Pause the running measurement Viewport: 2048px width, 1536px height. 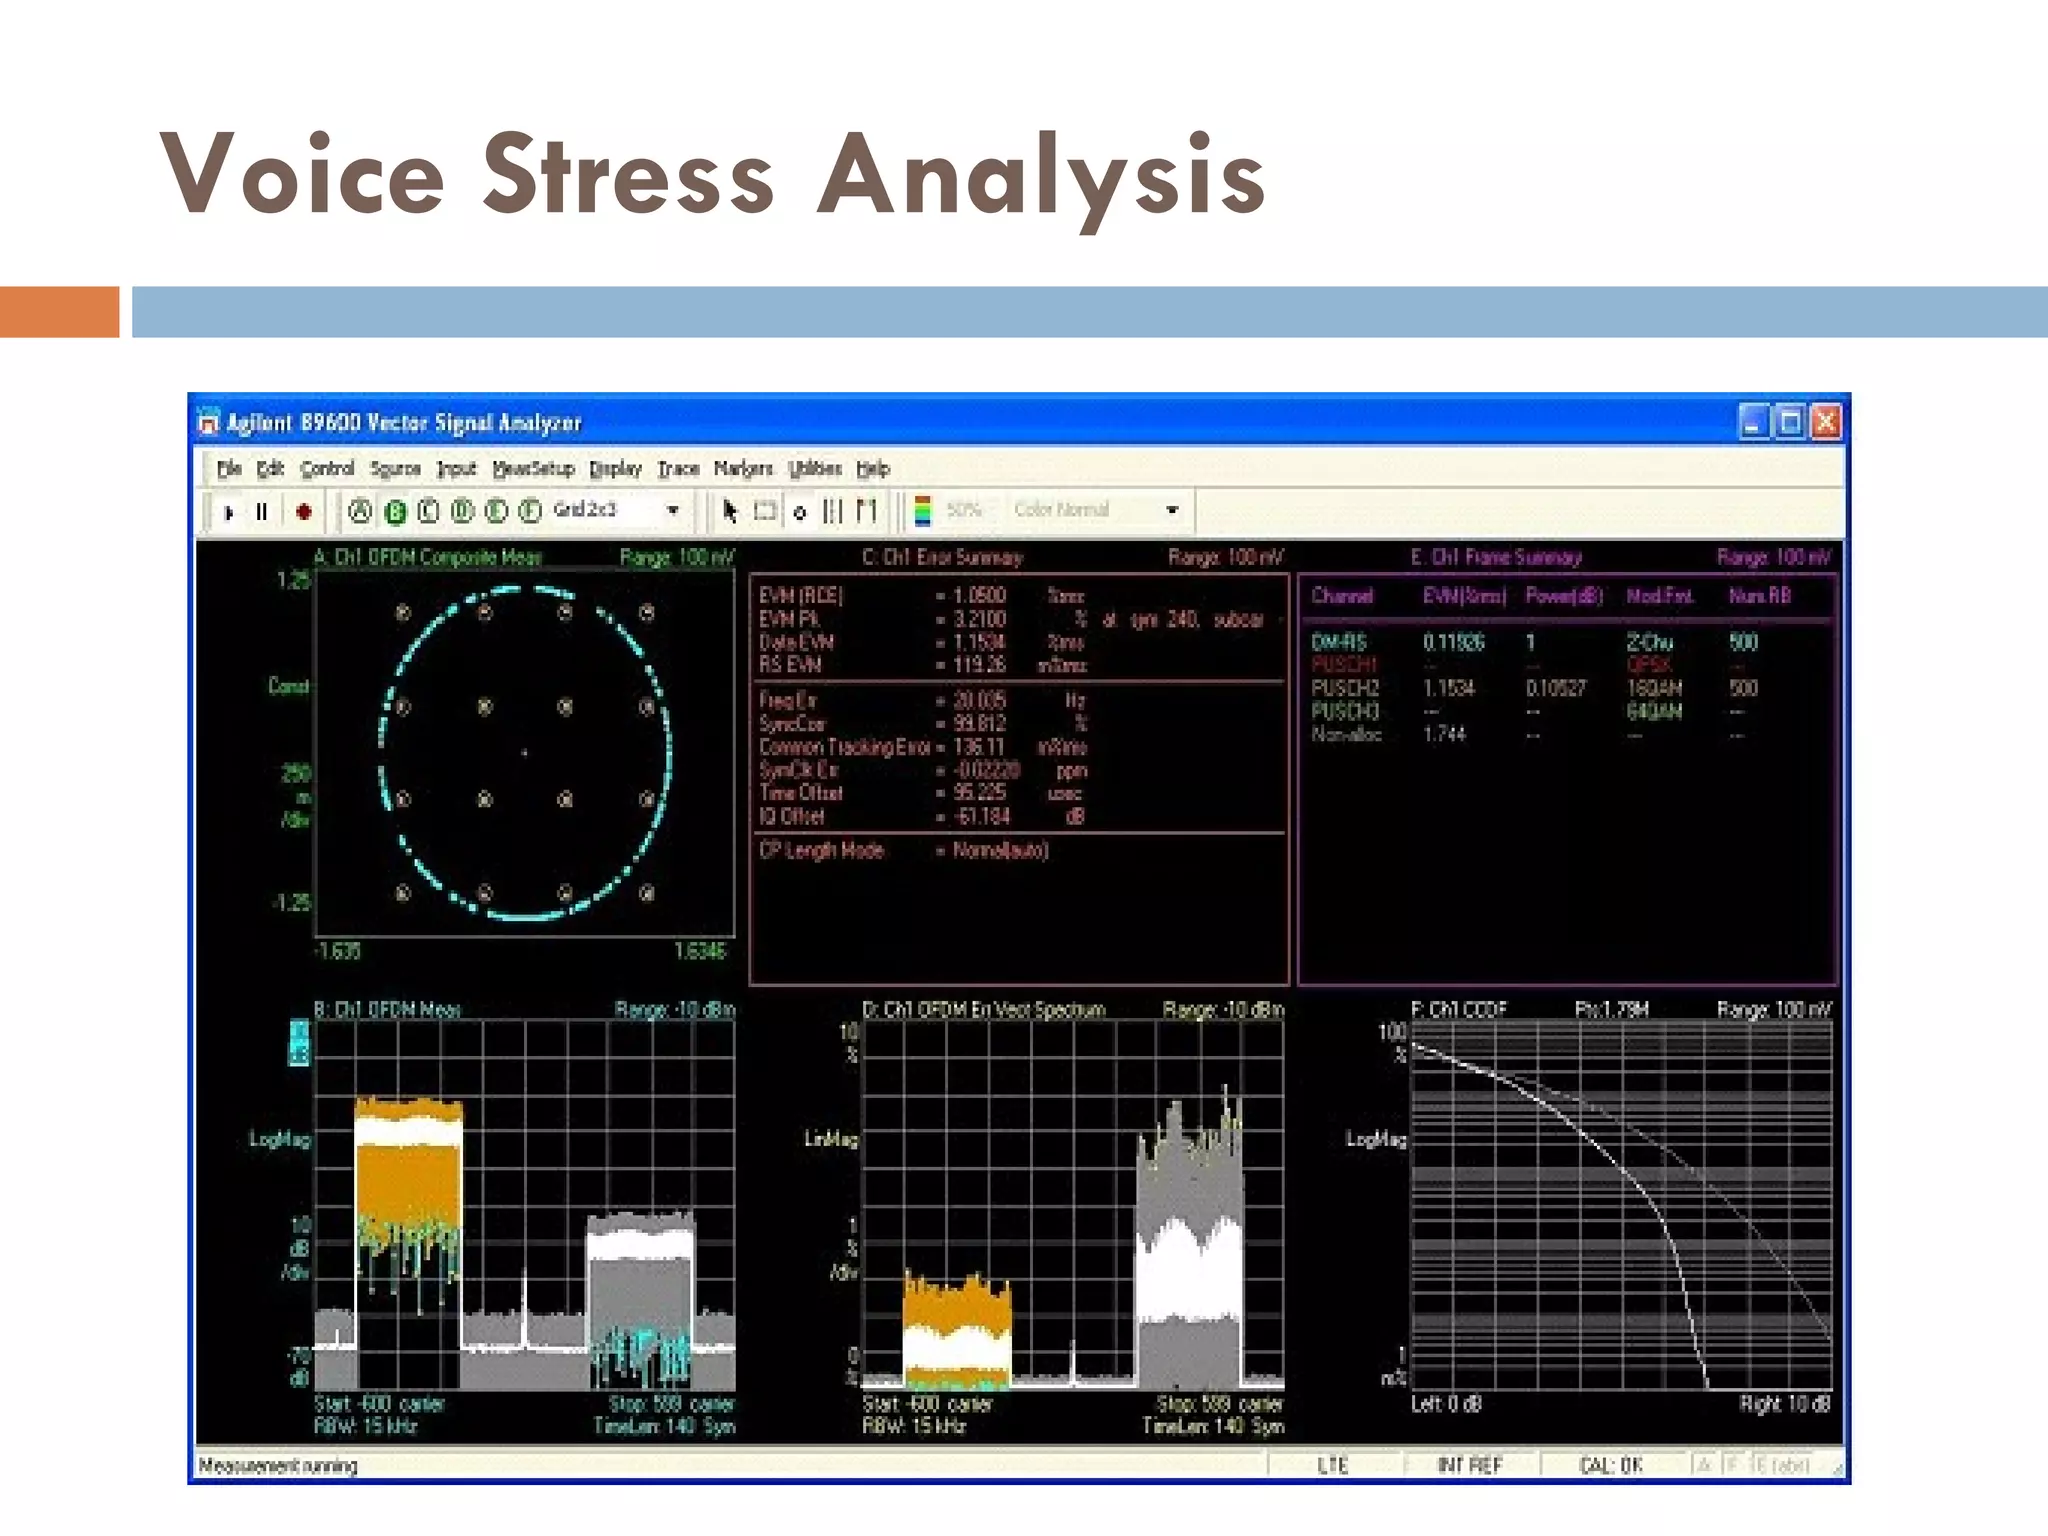[262, 512]
